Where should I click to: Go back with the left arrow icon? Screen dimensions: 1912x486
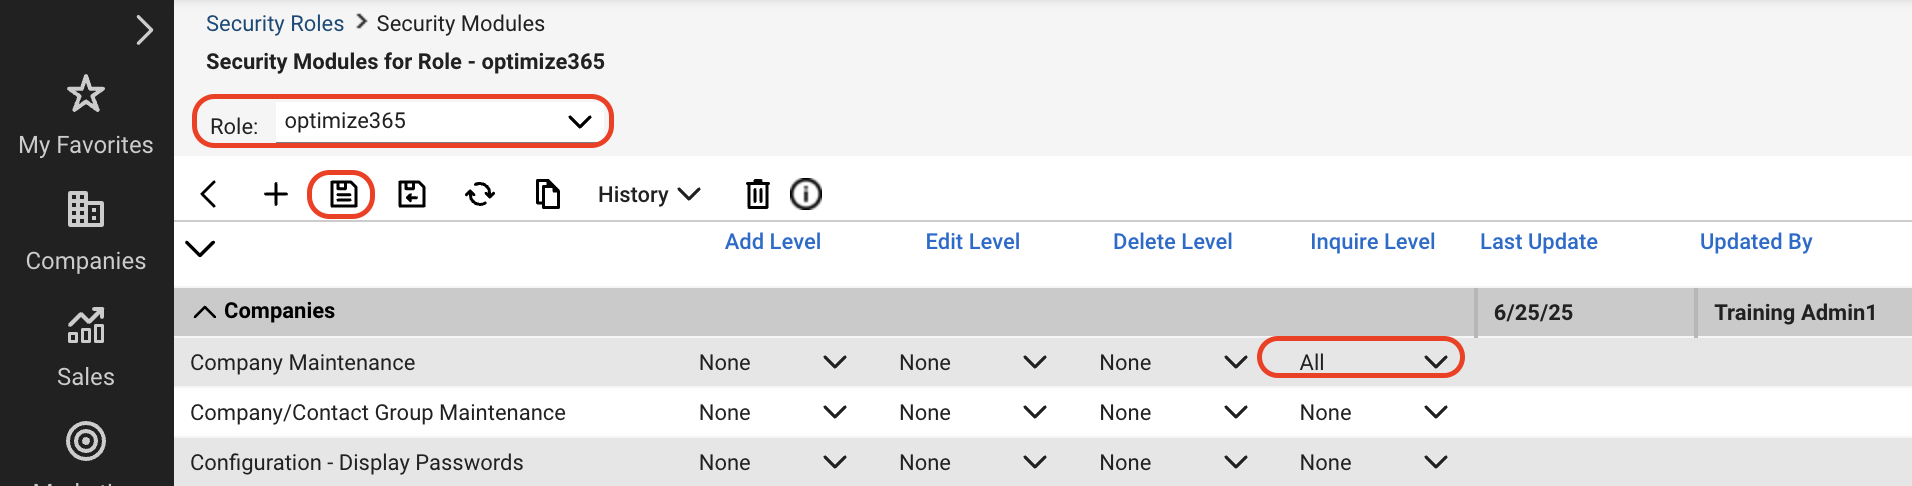click(208, 194)
